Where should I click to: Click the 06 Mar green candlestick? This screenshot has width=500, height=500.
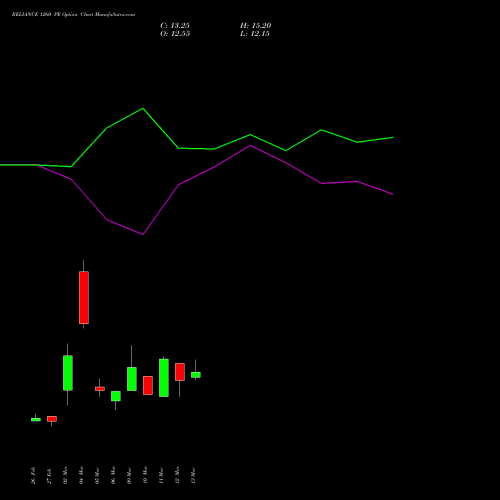coord(116,396)
